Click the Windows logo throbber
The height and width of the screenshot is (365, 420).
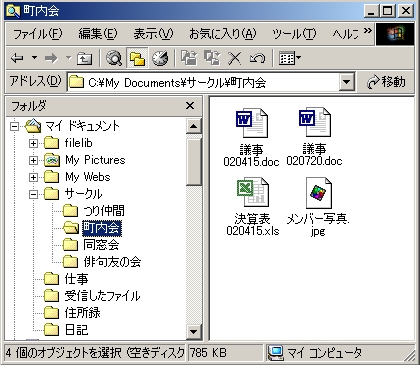pos(395,34)
